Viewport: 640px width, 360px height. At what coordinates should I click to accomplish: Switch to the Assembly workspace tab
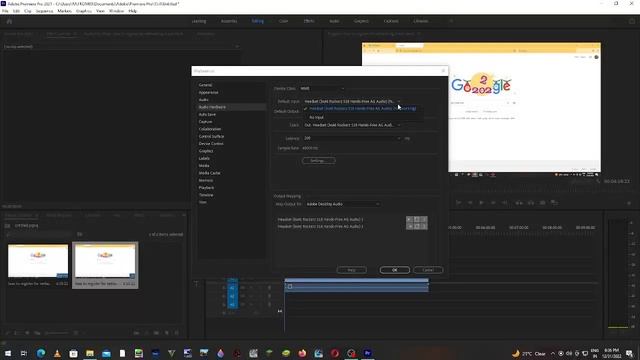229,21
